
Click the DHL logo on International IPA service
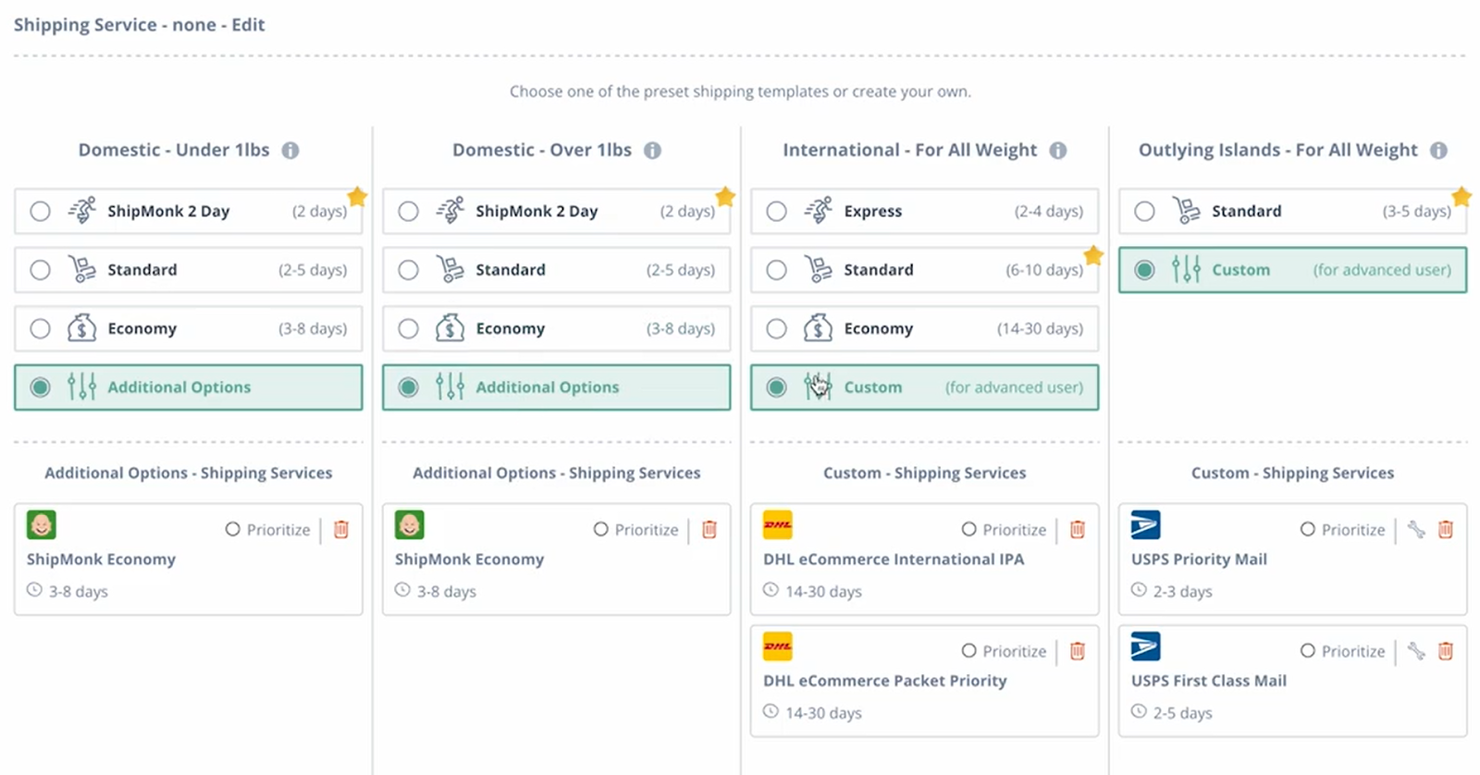tap(777, 524)
